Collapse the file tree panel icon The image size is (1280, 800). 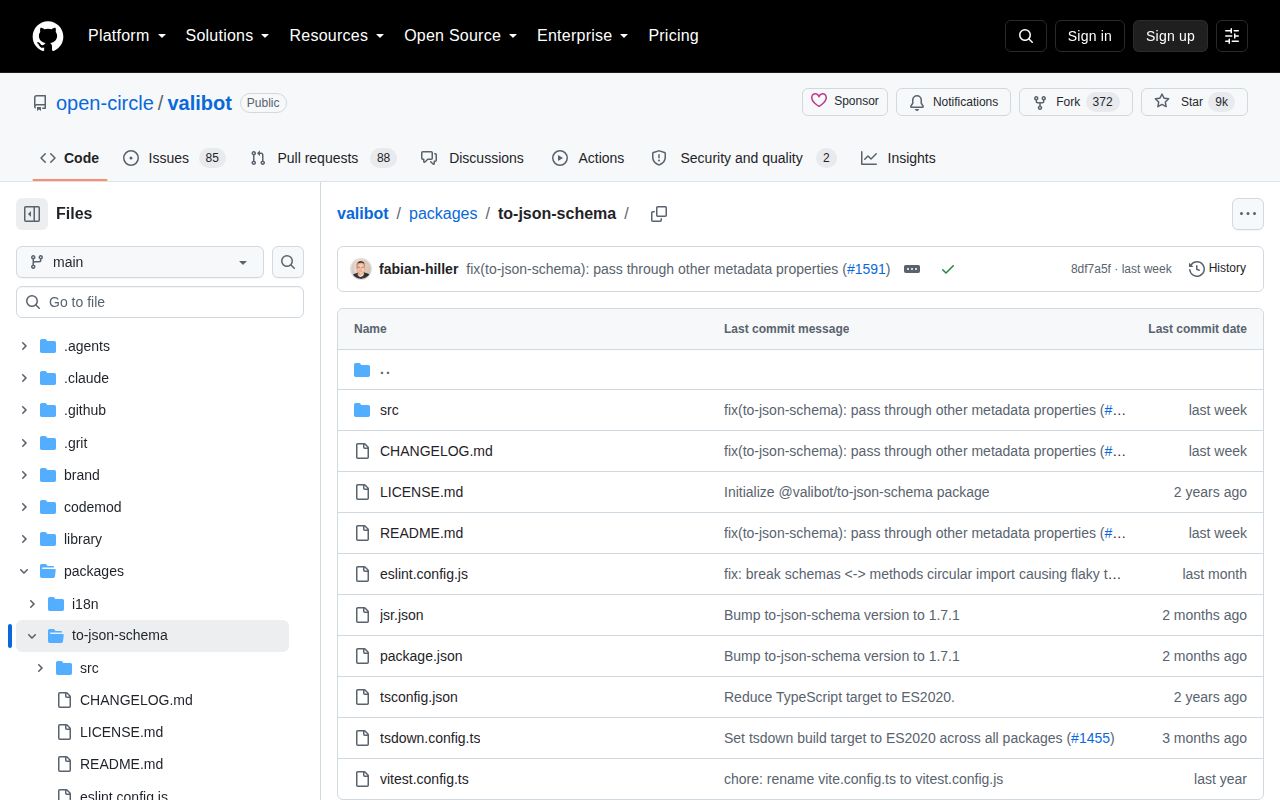click(x=32, y=214)
